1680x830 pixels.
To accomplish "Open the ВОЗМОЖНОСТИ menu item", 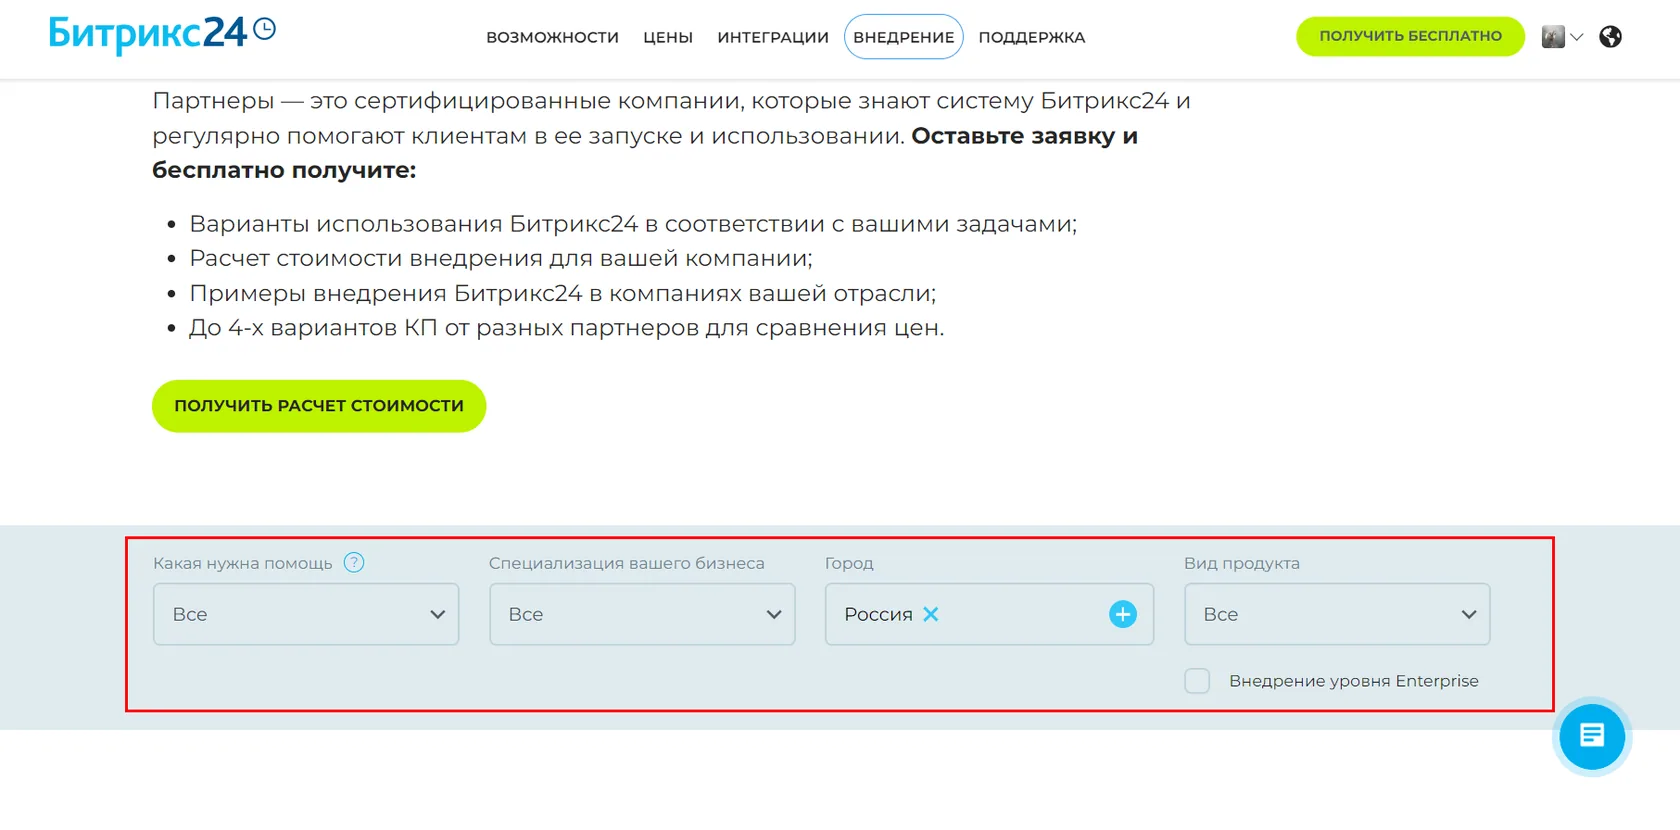I will [553, 37].
